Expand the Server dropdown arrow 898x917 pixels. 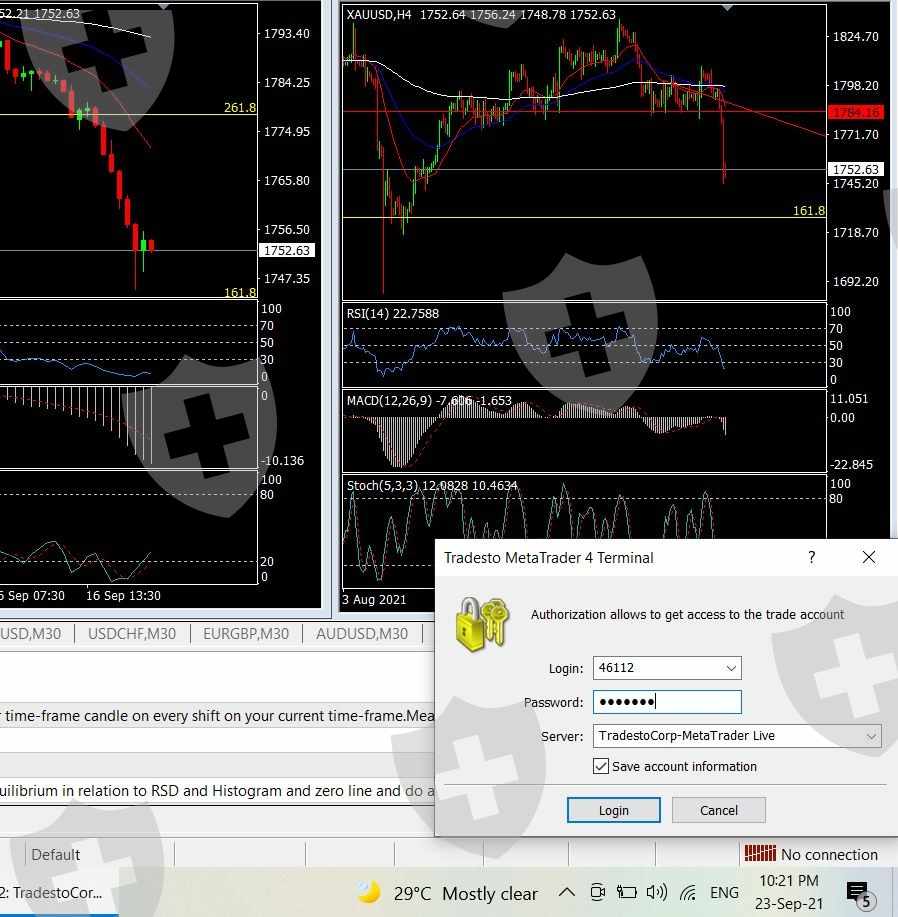[871, 736]
